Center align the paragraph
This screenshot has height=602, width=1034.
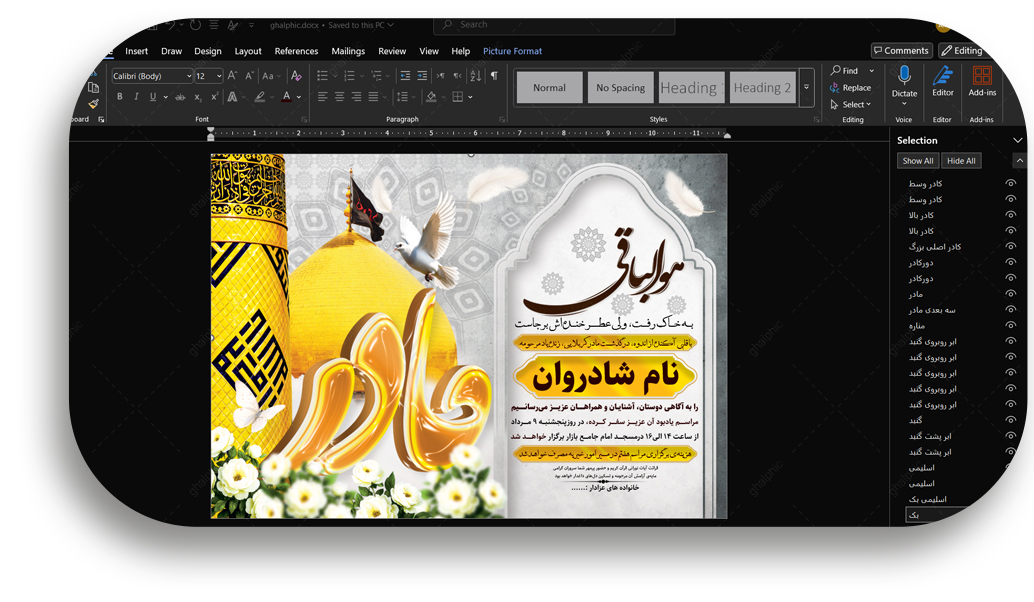339,97
